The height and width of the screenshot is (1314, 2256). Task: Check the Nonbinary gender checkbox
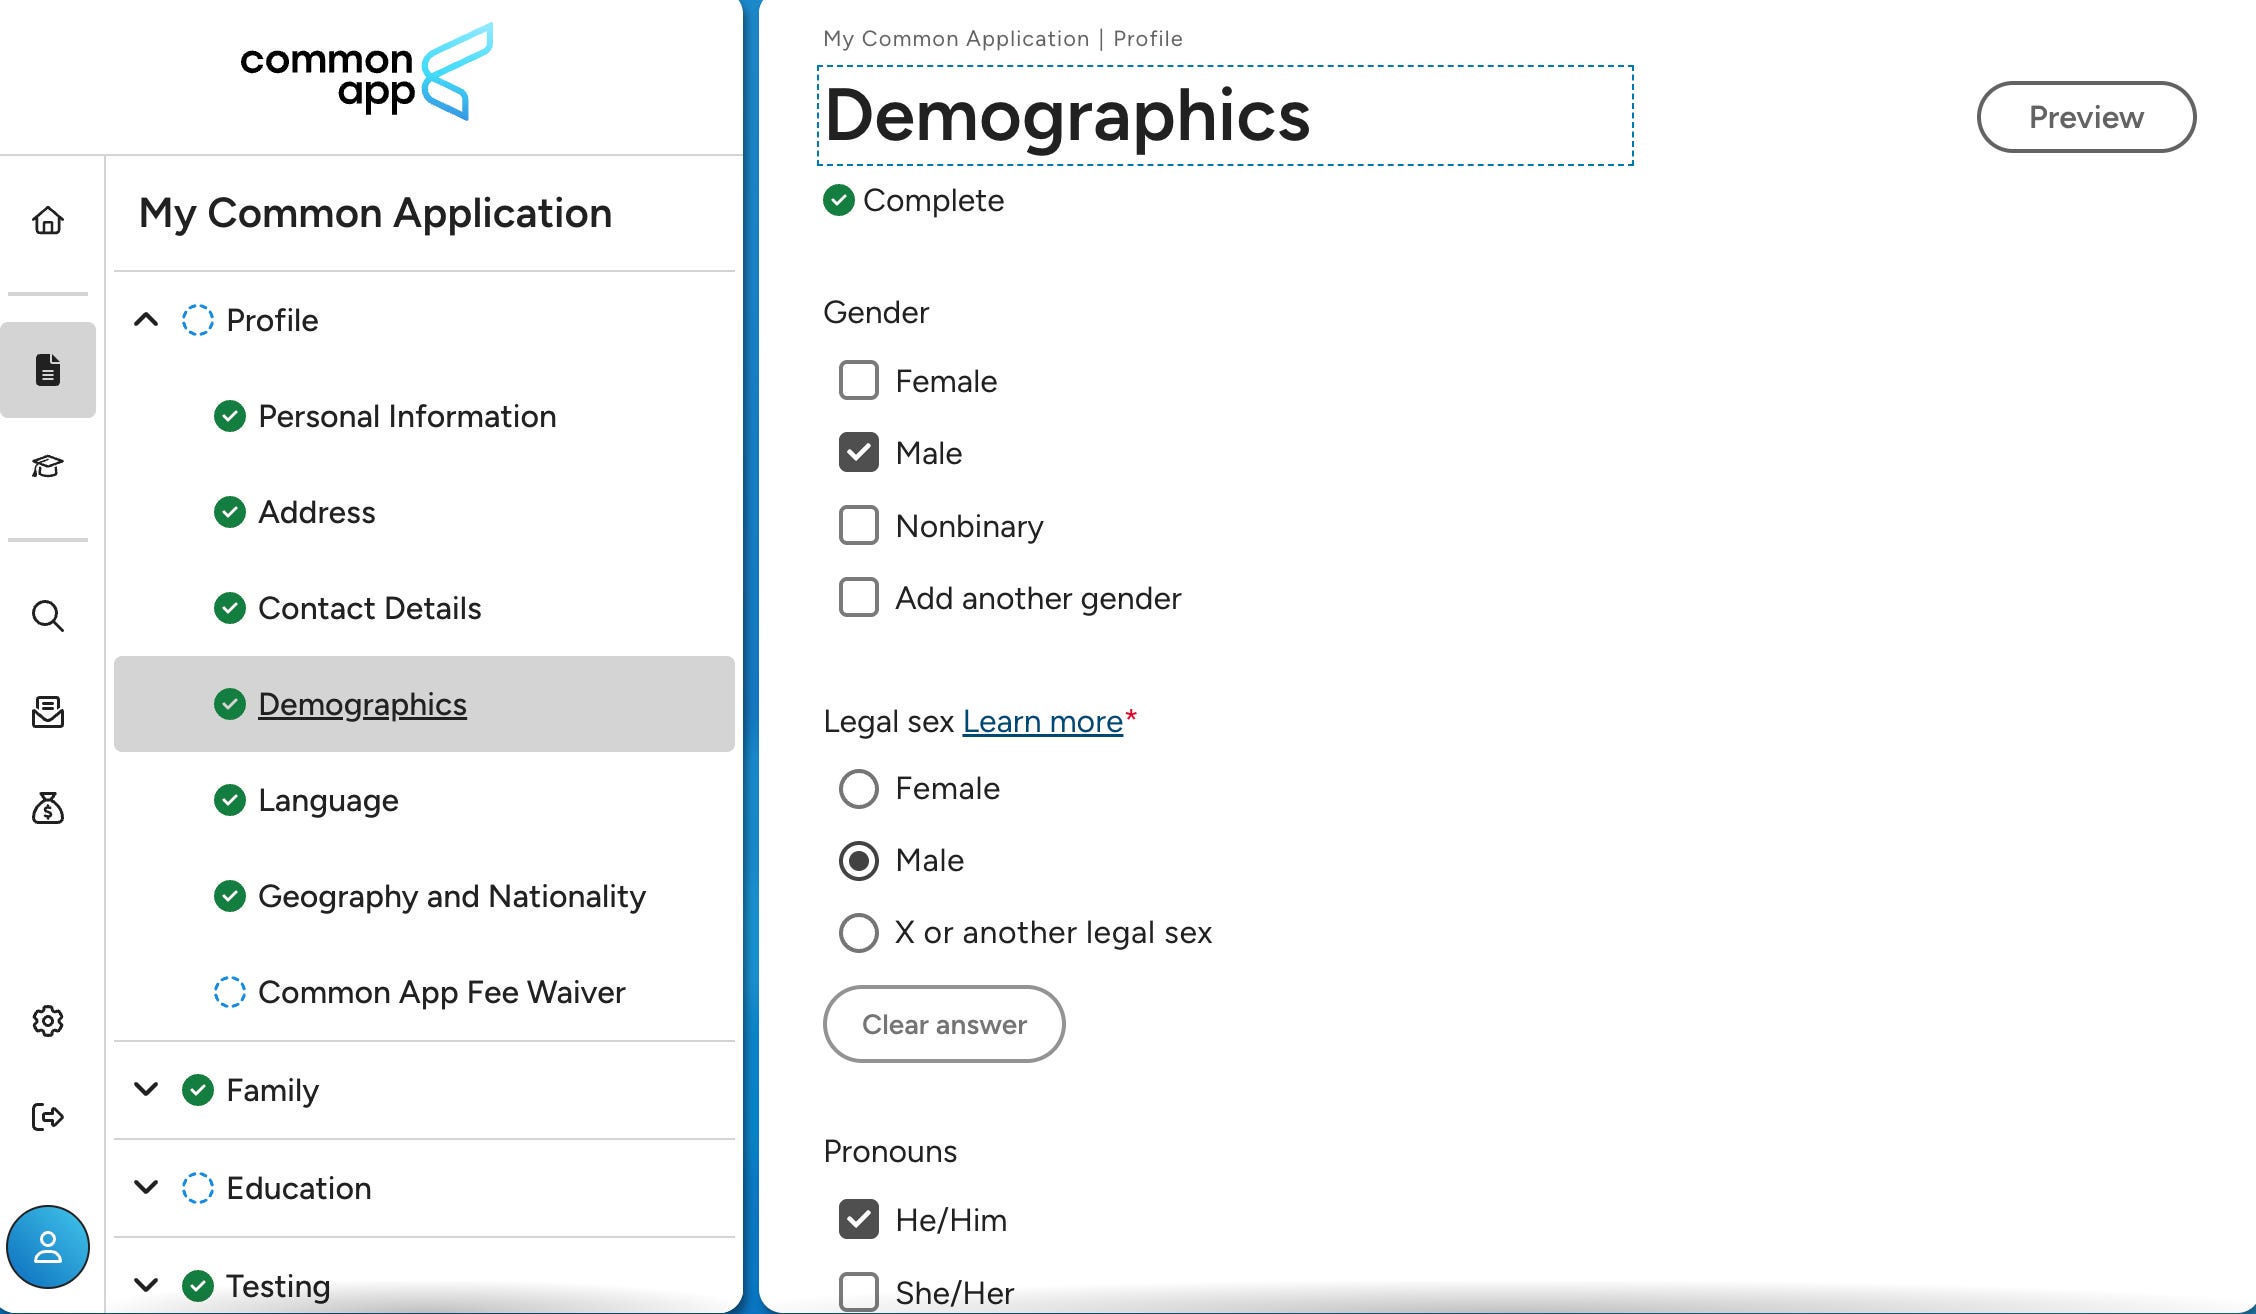[x=859, y=526]
